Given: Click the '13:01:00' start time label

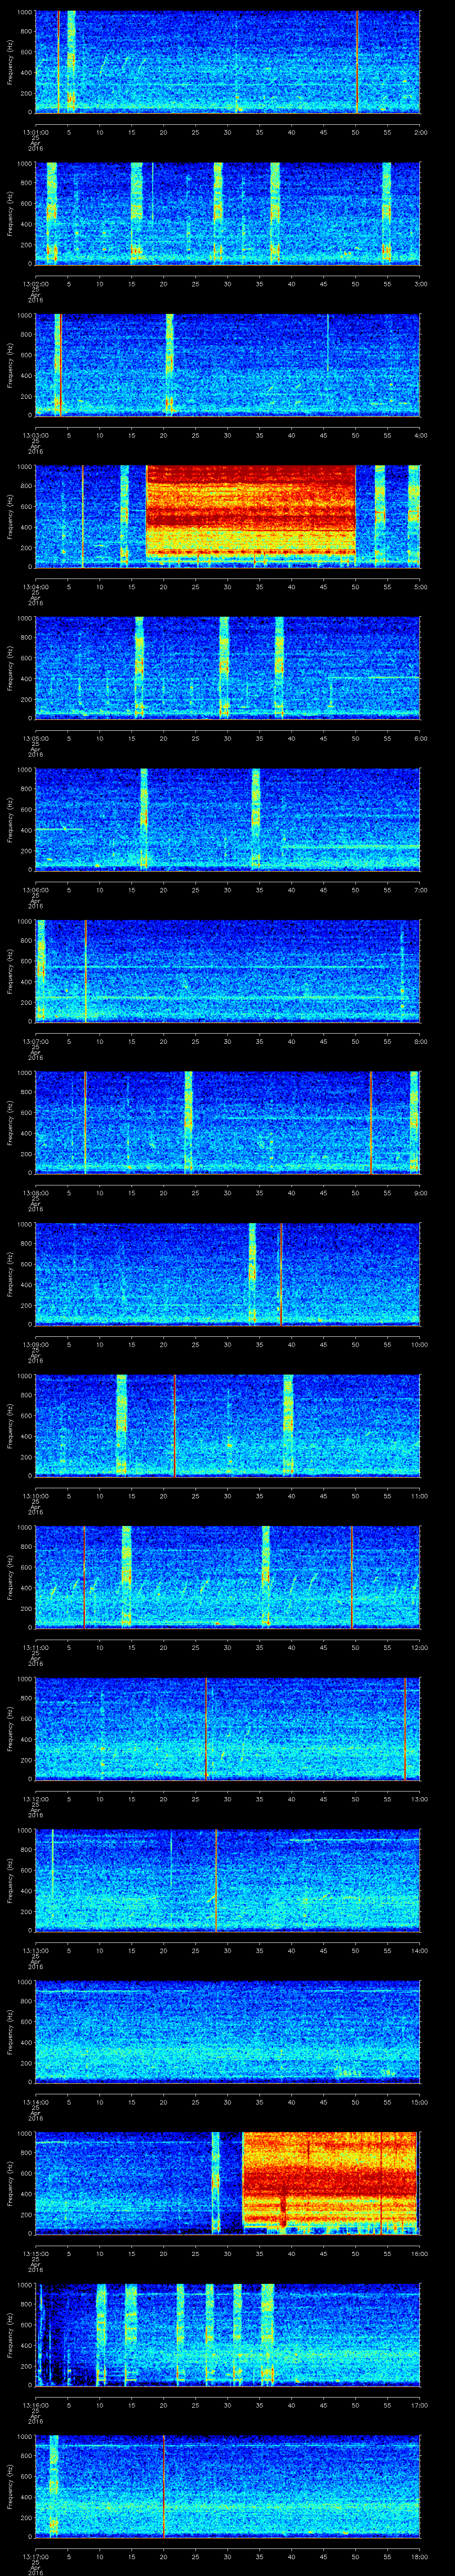Looking at the screenshot, I should 35,132.
